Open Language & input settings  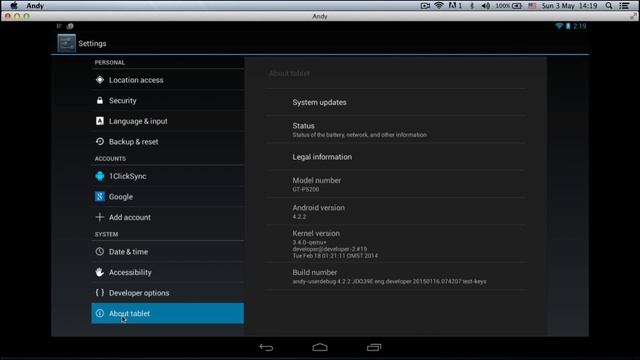click(x=167, y=121)
